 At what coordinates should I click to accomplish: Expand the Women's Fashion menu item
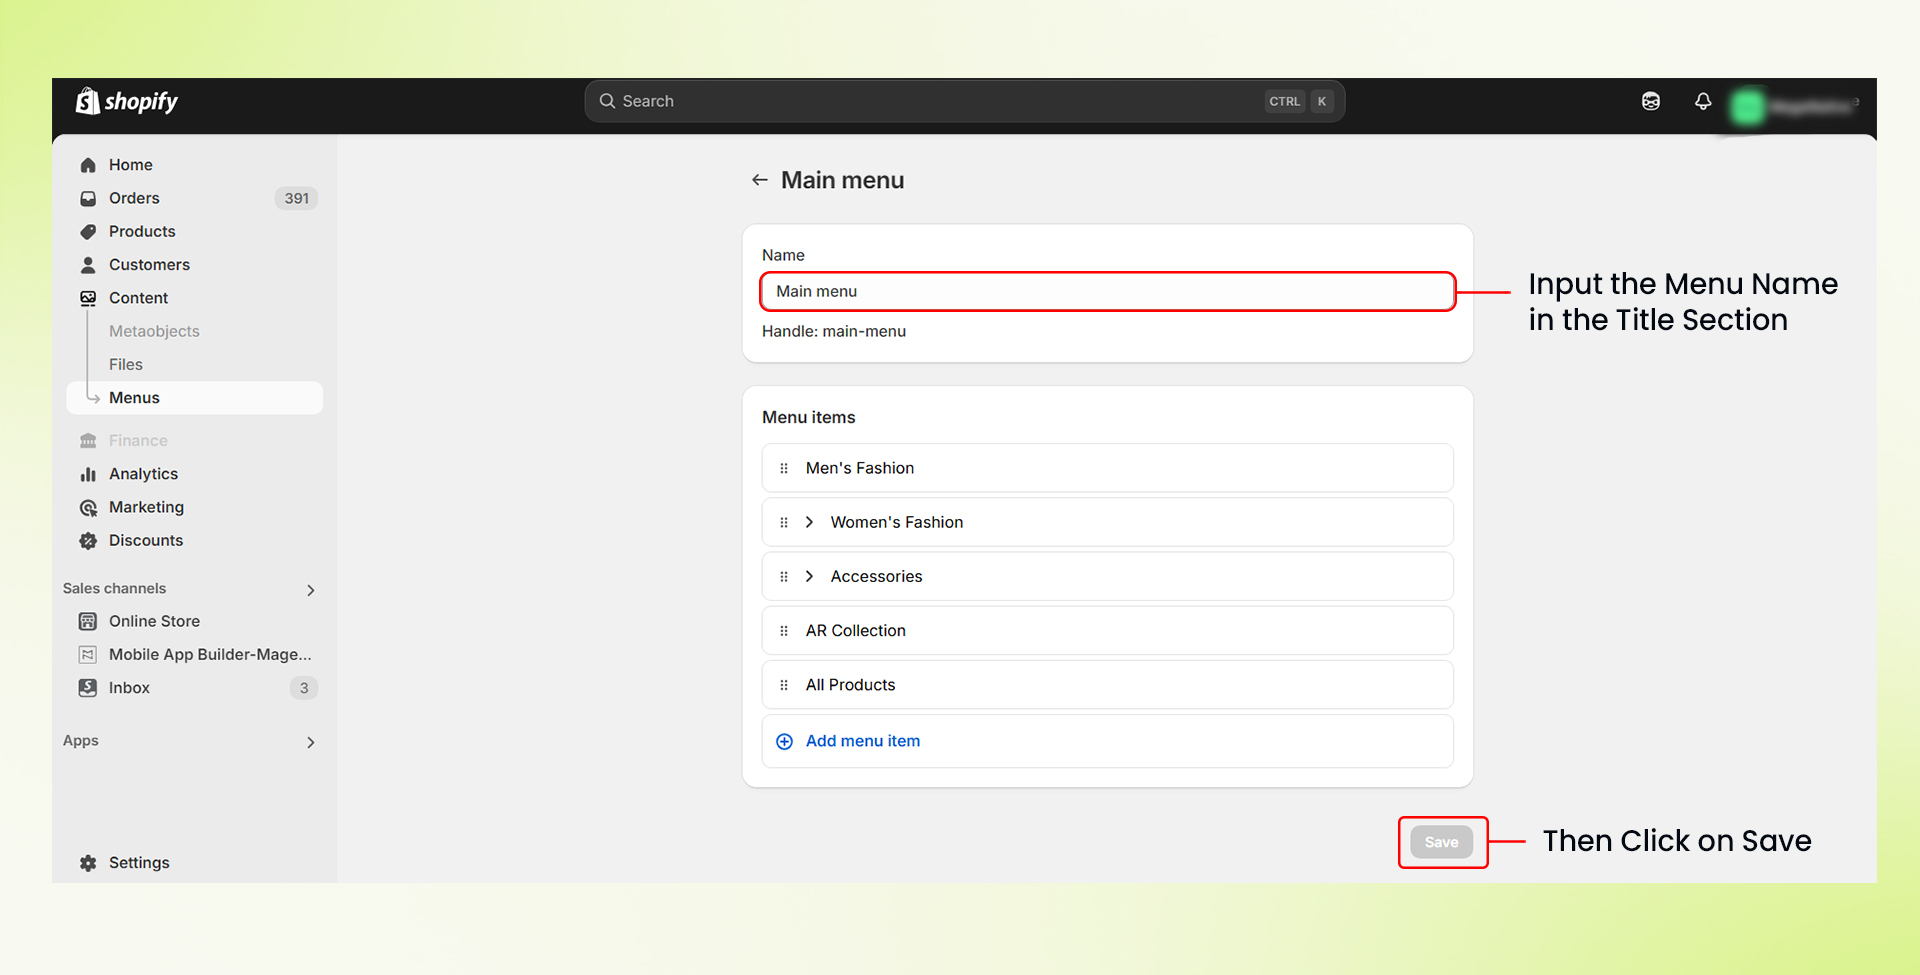pyautogui.click(x=809, y=521)
